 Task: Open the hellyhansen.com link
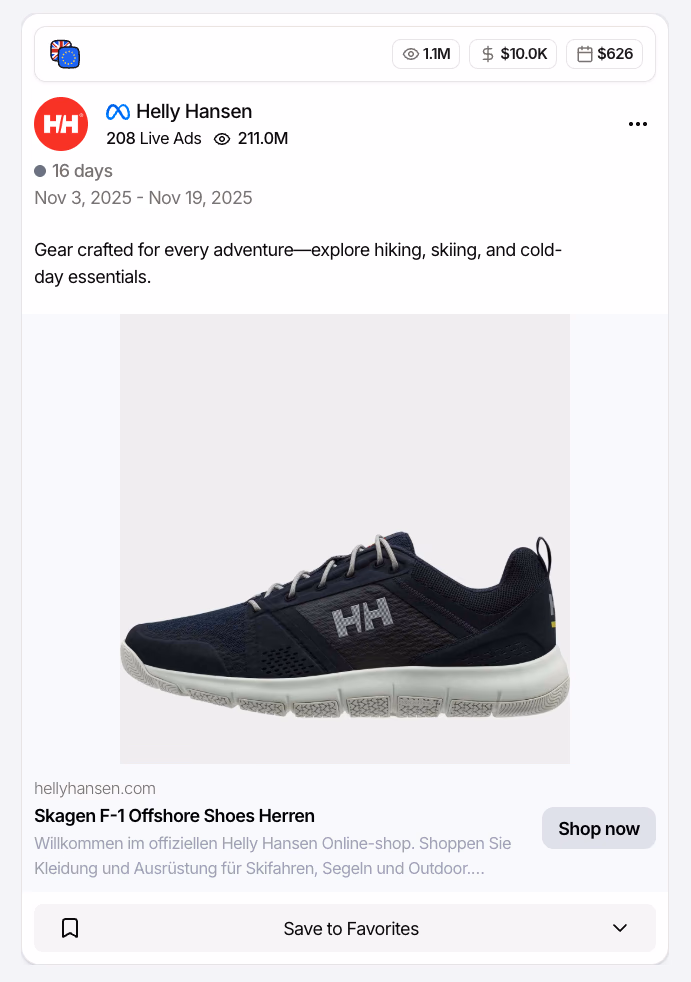[x=95, y=788]
